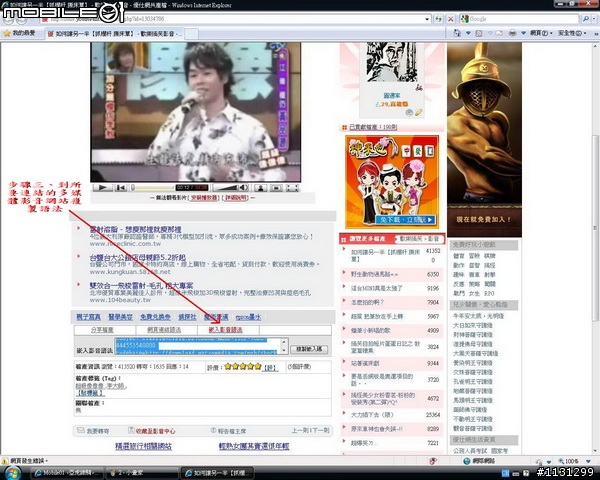Open the 安全性 (Safety) menu
The image size is (600, 480).
pyautogui.click(x=572, y=33)
